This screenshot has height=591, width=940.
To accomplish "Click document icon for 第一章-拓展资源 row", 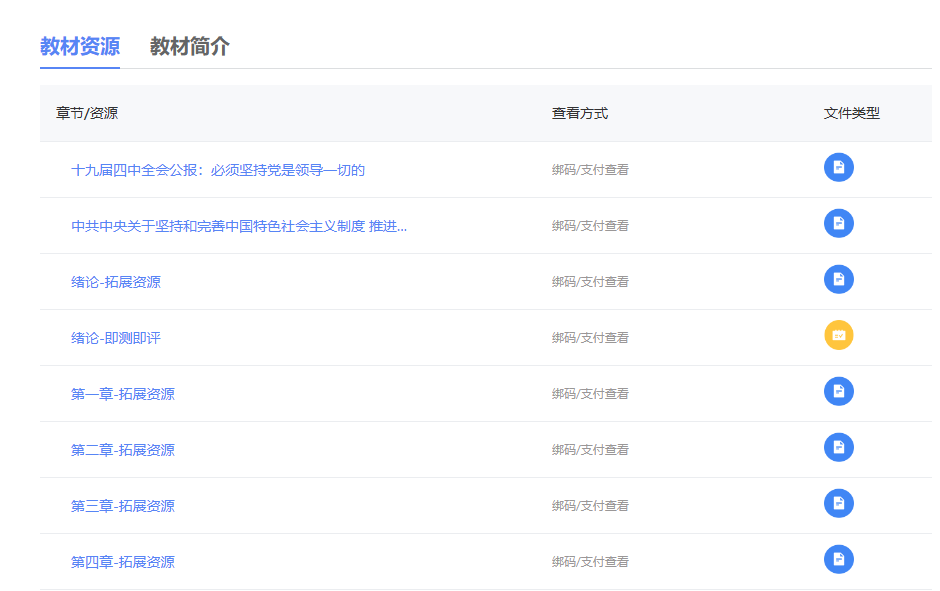I will pyautogui.click(x=839, y=391).
